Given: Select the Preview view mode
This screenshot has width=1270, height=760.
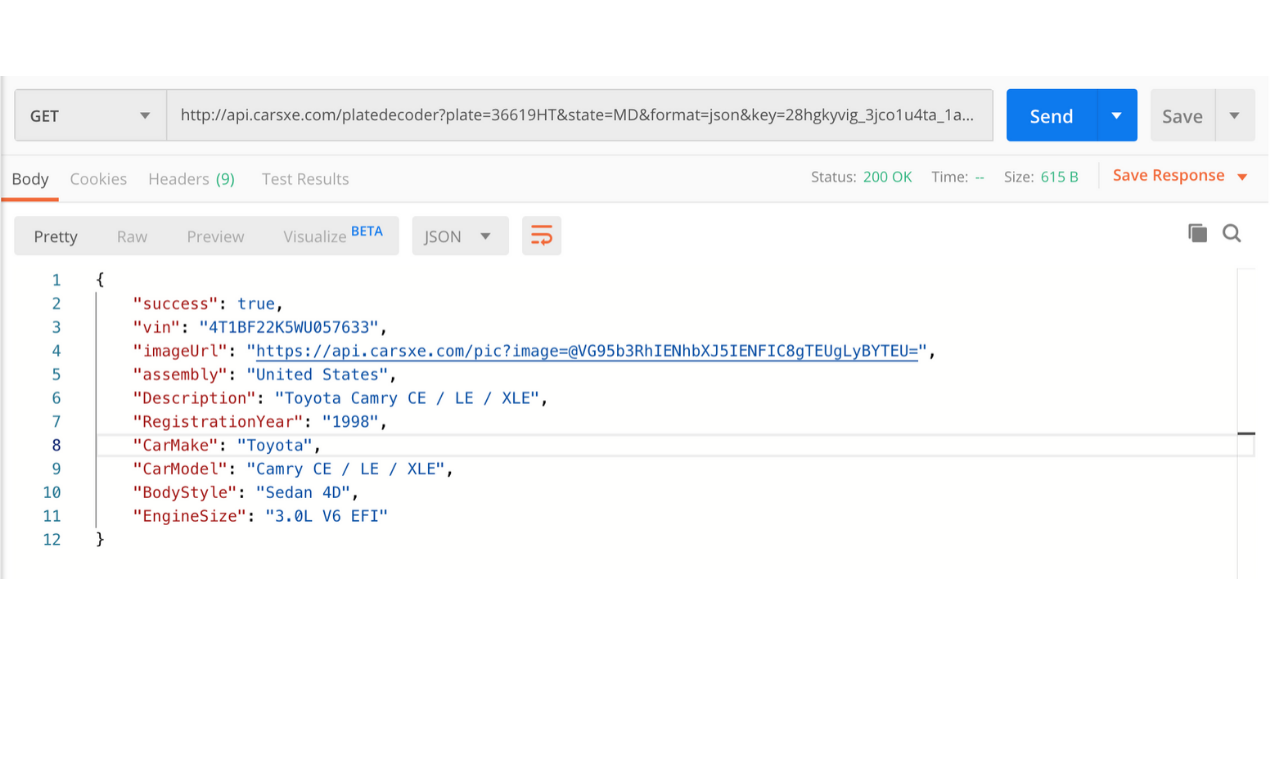Looking at the screenshot, I should click(x=215, y=236).
